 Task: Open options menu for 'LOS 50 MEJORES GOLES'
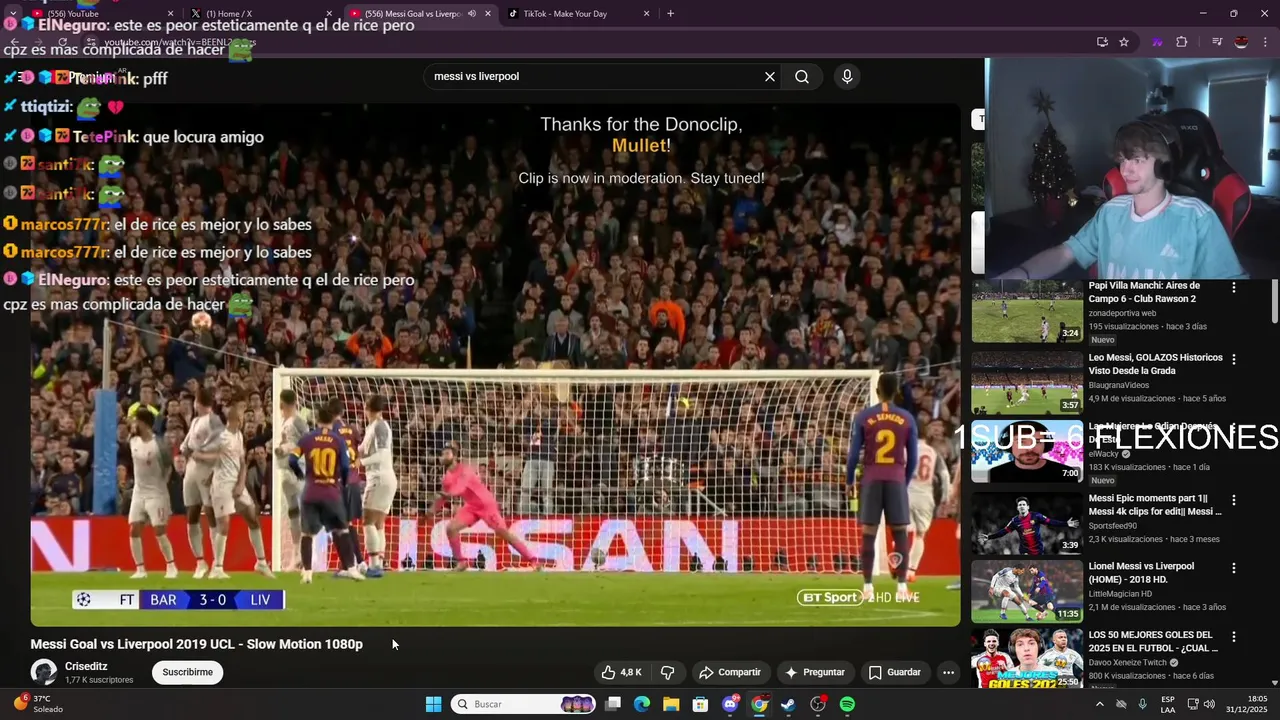pyautogui.click(x=1233, y=637)
